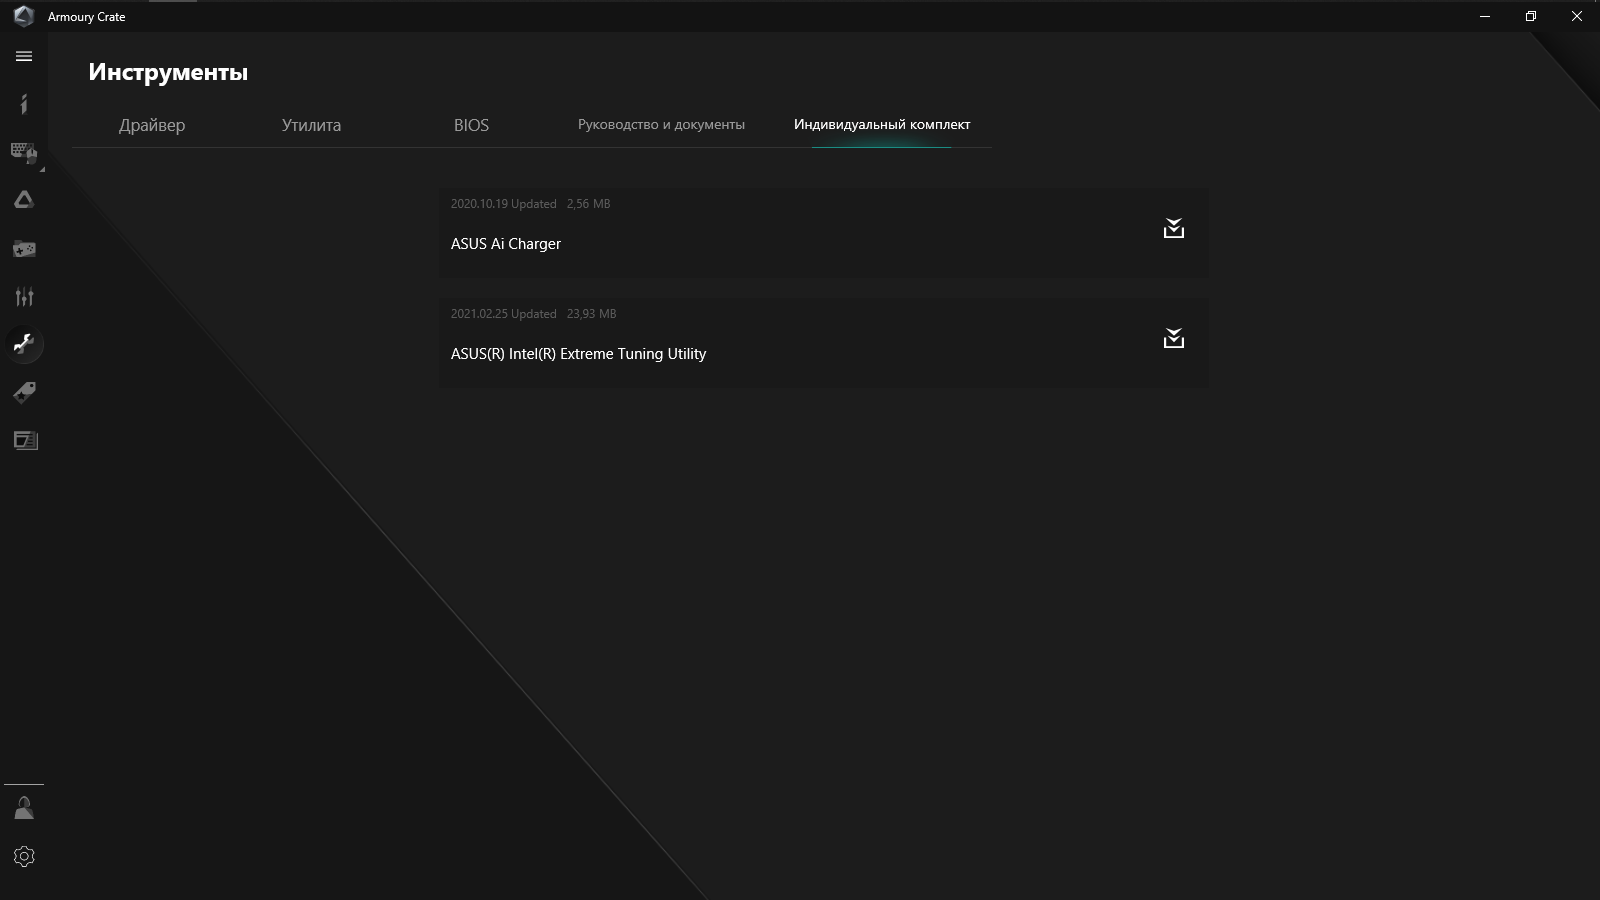Open Game Deals tag sidebar icon
Image resolution: width=1600 pixels, height=900 pixels.
(x=24, y=392)
